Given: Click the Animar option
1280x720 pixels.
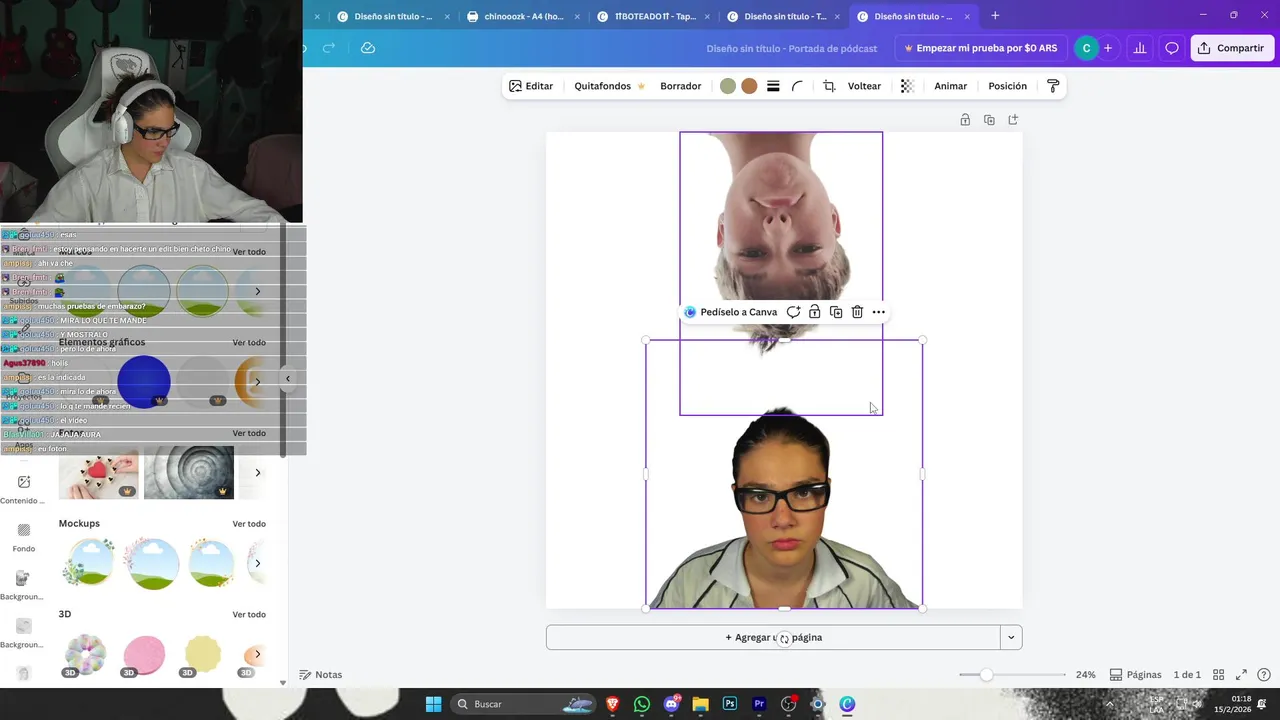Looking at the screenshot, I should pyautogui.click(x=950, y=86).
